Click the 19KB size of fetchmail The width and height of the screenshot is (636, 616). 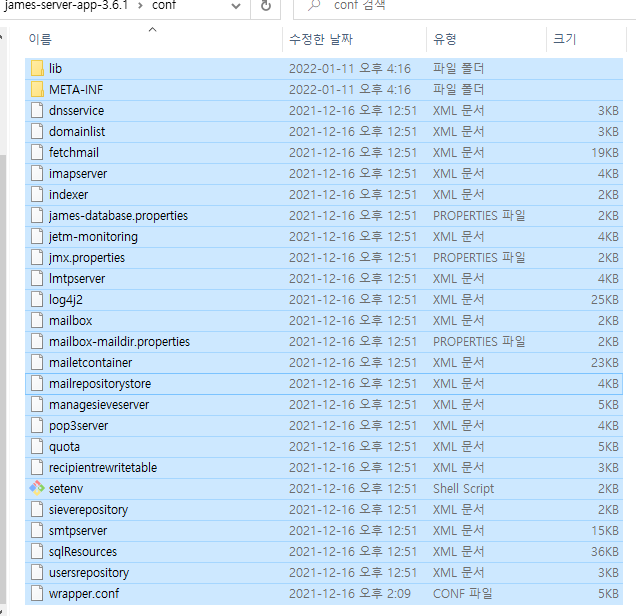(605, 152)
